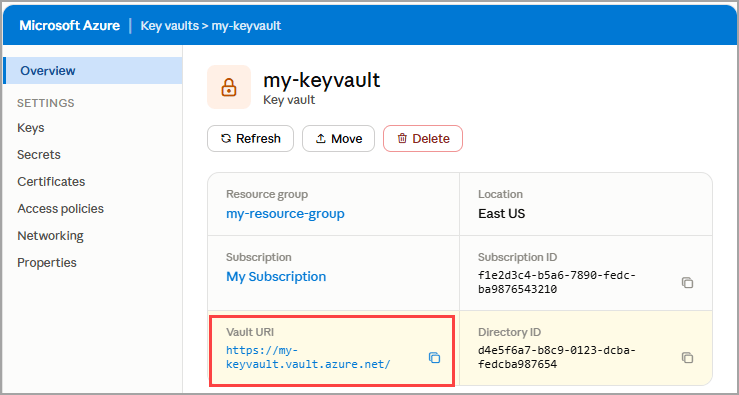The height and width of the screenshot is (395, 739).
Task: Open Access policies in the sidebar
Action: point(60,208)
